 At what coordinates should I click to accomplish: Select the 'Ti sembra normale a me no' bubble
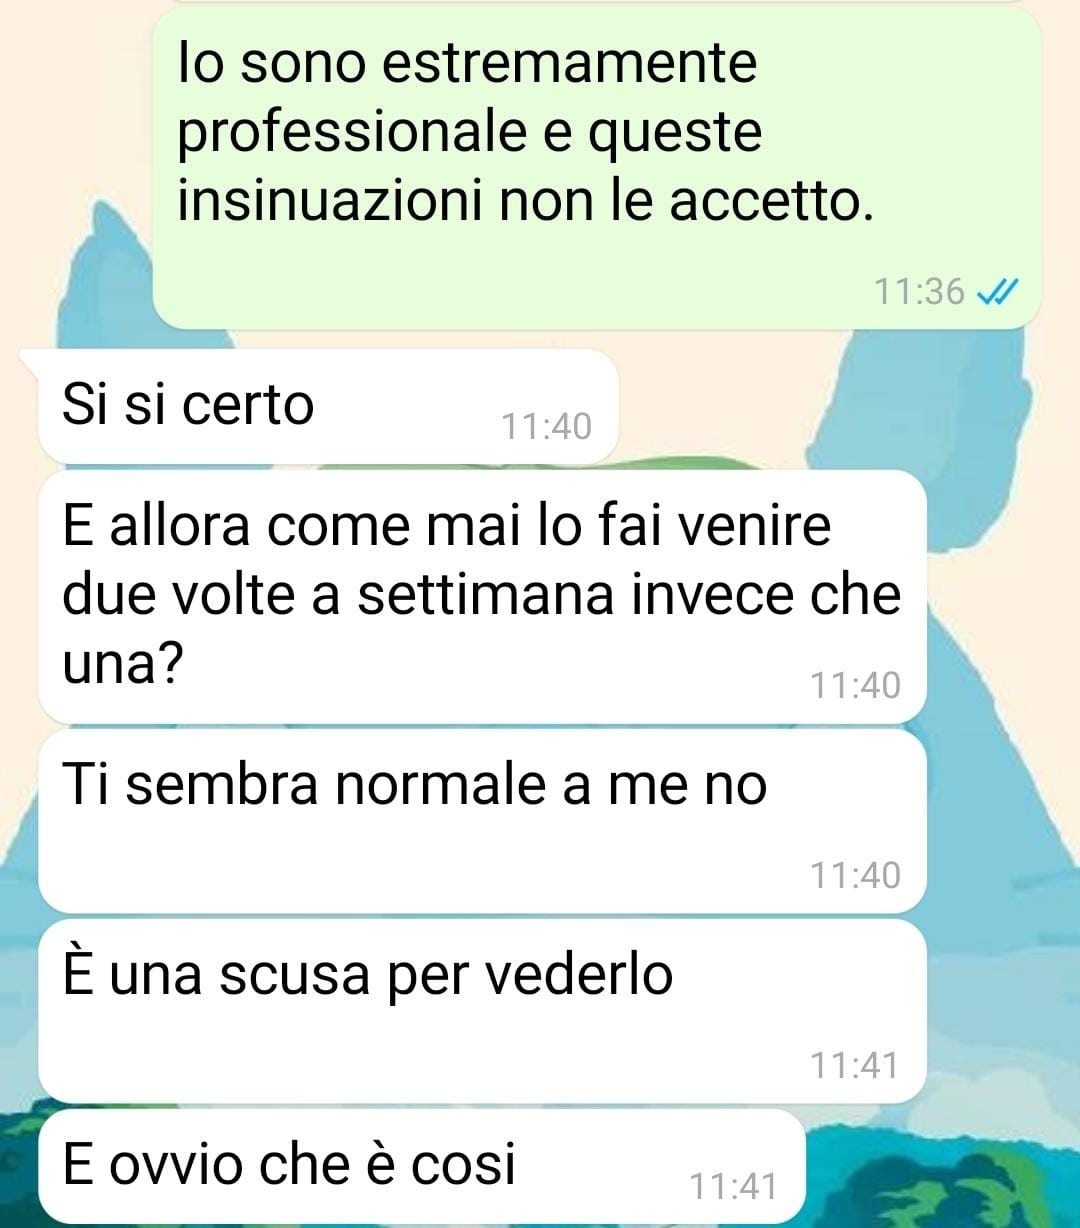pyautogui.click(x=482, y=821)
